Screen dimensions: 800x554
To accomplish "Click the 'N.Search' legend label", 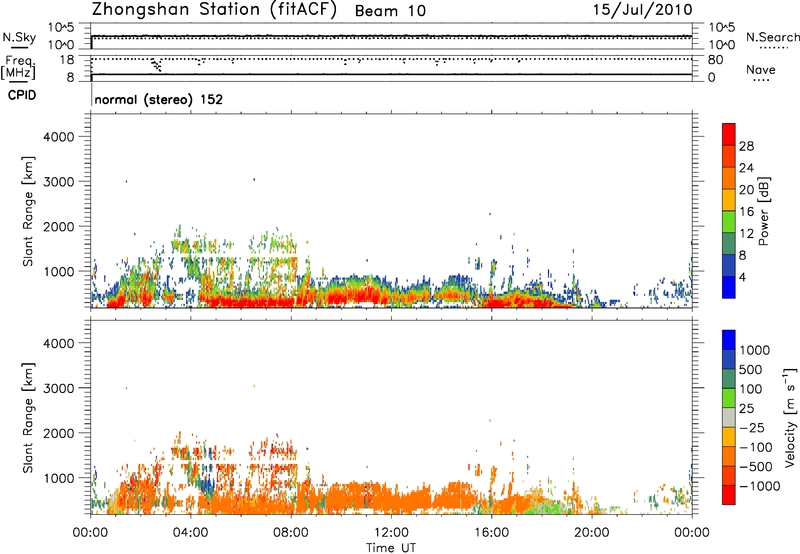I will tap(772, 37).
